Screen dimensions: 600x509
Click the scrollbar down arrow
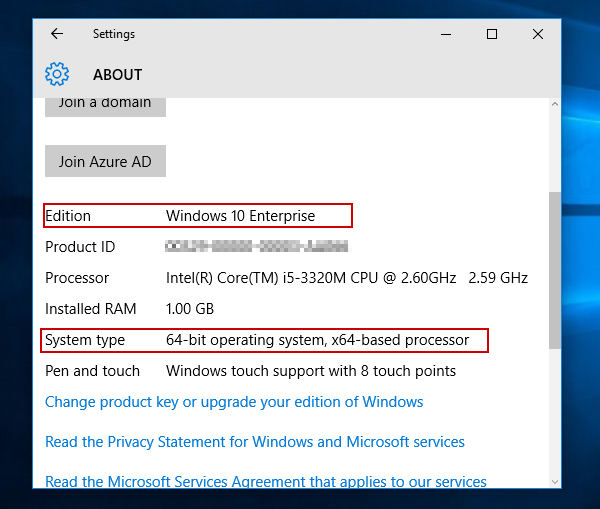[x=555, y=482]
